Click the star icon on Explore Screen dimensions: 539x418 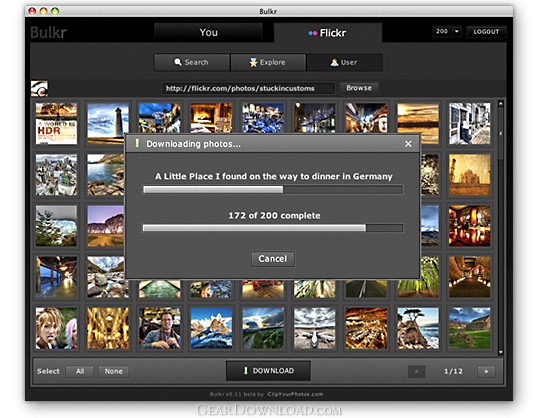coord(253,62)
